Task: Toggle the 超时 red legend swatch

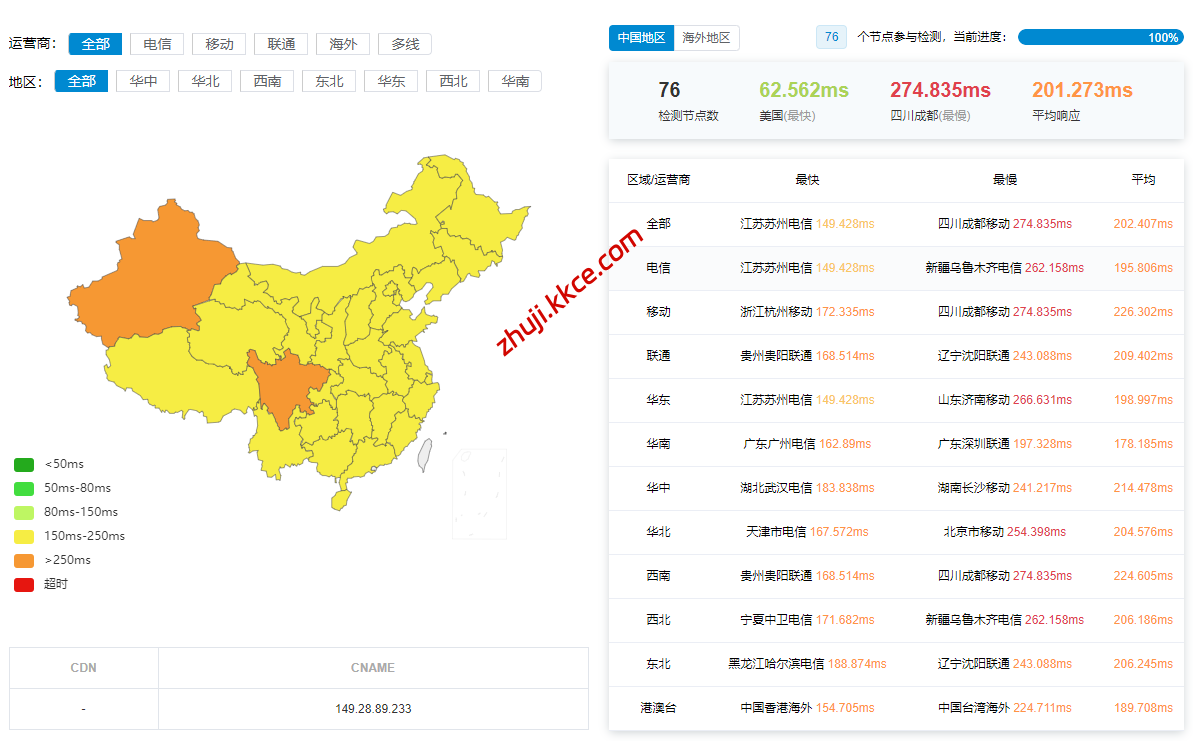Action: tap(24, 584)
